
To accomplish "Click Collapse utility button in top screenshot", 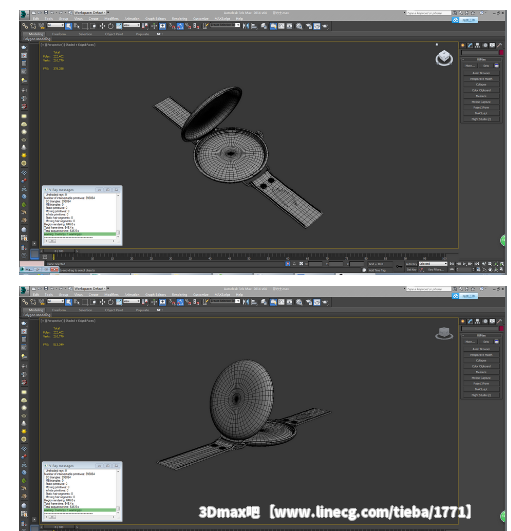I will [x=481, y=85].
